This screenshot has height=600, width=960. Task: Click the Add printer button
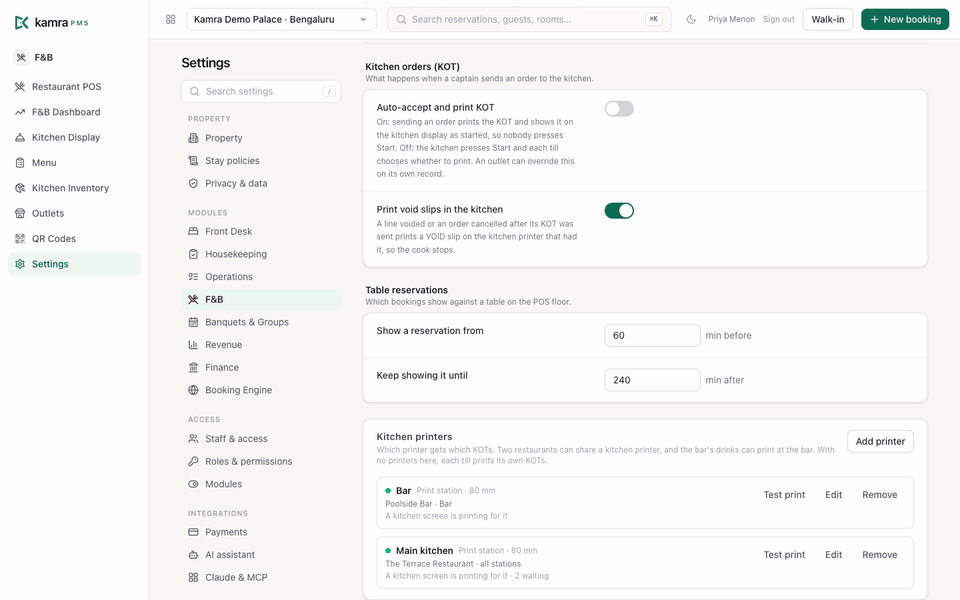coord(880,441)
